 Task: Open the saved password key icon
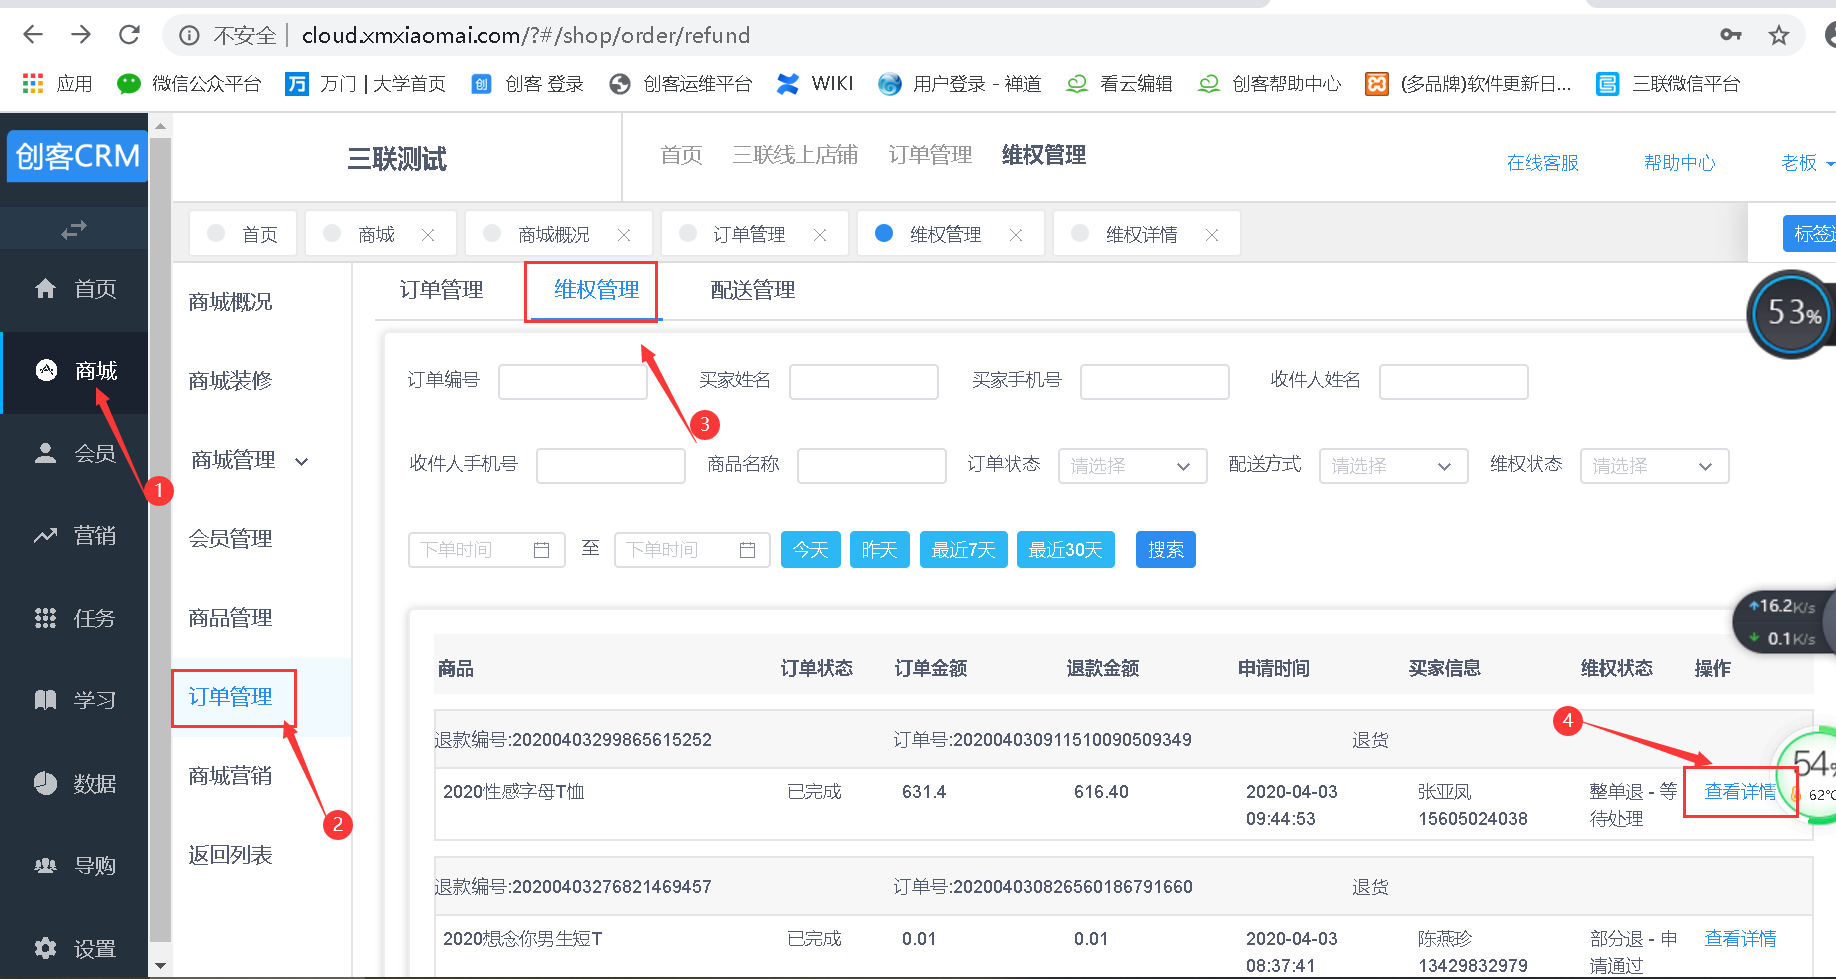click(x=1731, y=35)
